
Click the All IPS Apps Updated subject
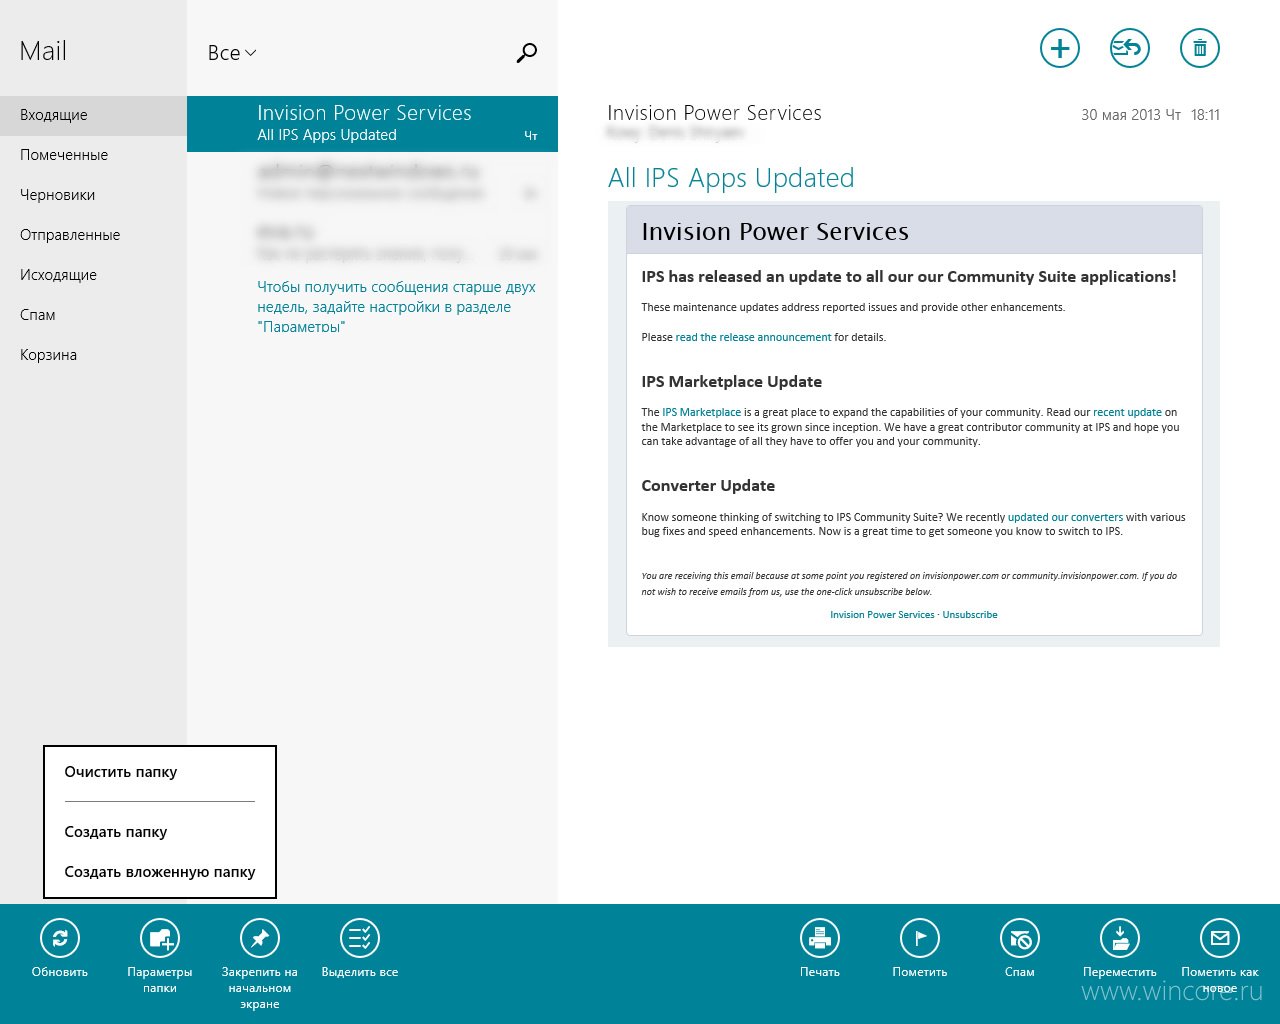731,178
